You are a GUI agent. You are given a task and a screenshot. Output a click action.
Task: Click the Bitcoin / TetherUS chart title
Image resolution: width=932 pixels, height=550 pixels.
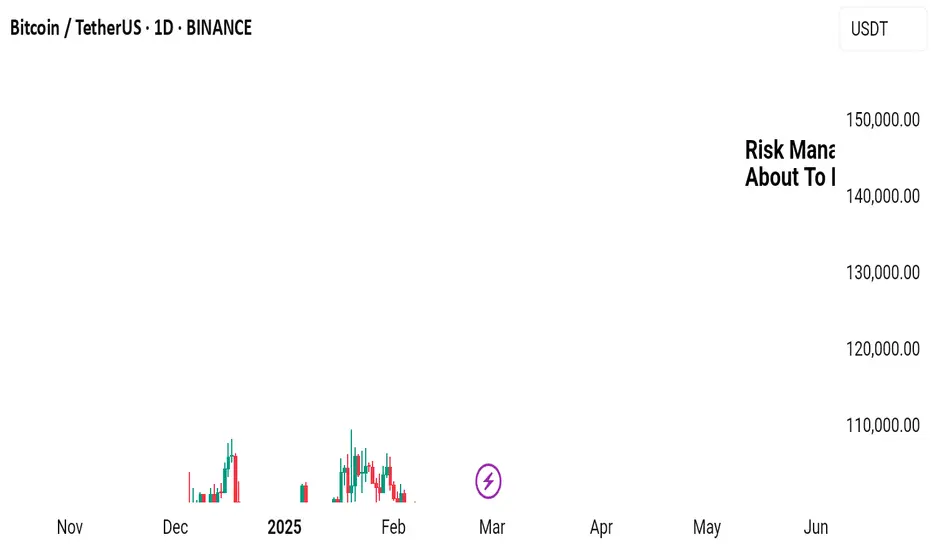[131, 28]
